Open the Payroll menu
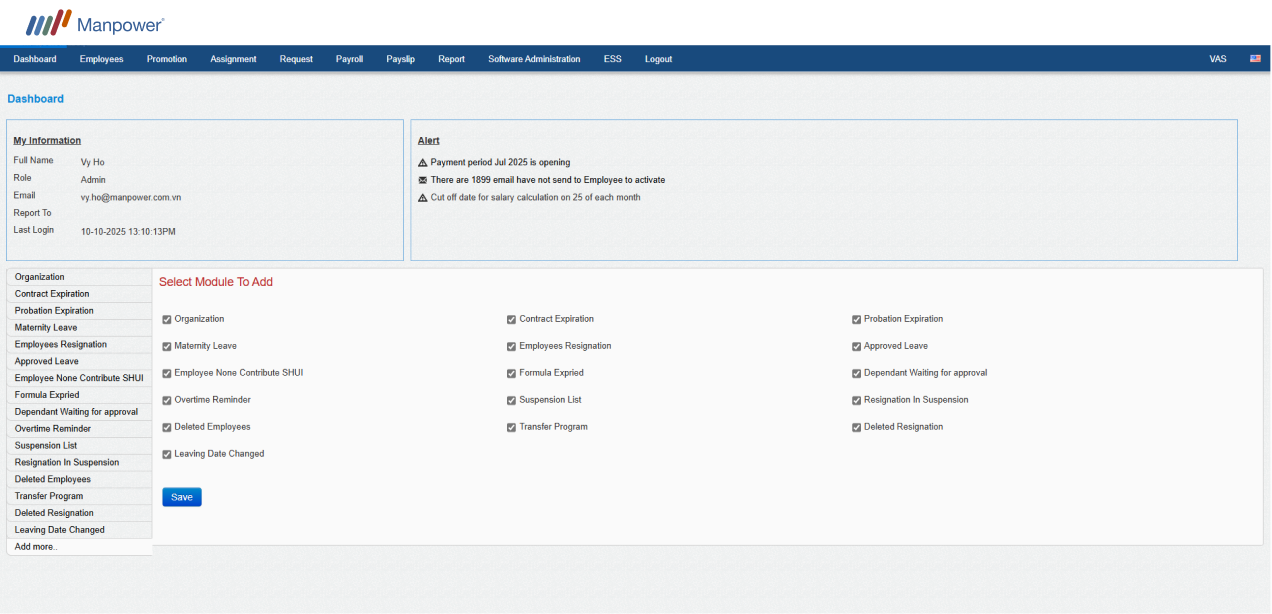Viewport: 1272px width, 614px height. point(350,59)
